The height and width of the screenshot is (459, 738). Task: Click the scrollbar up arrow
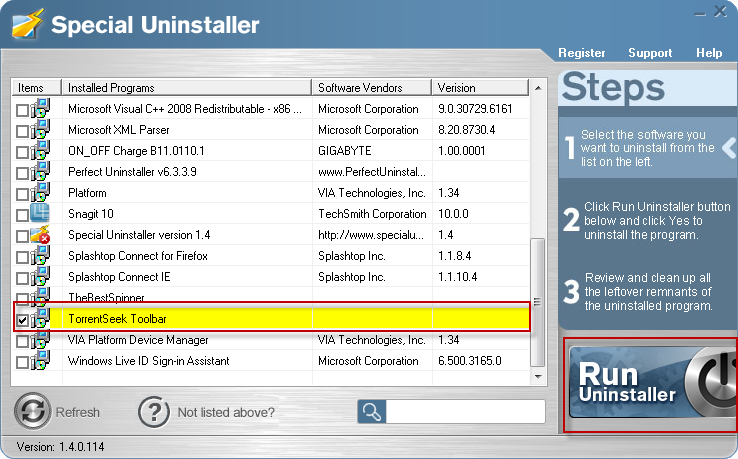538,88
